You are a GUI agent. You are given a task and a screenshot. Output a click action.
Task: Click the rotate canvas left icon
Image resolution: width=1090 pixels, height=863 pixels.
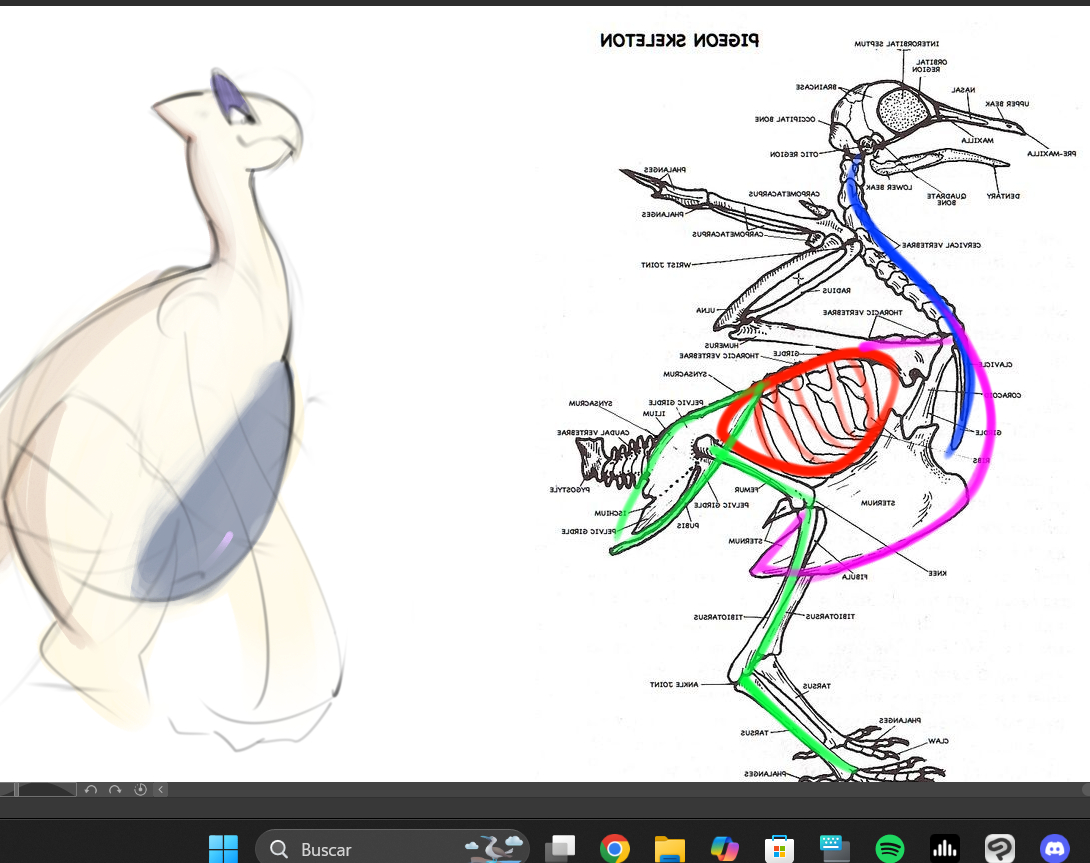(91, 790)
